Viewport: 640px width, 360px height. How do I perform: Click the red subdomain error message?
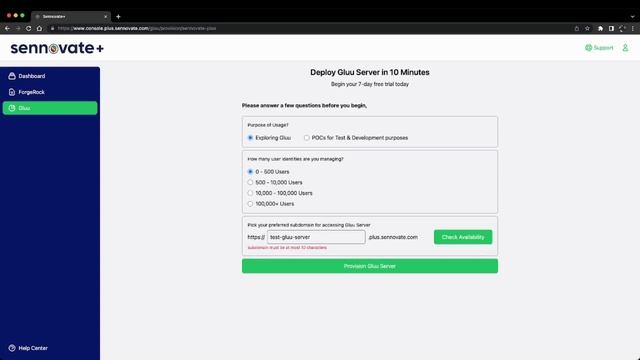[287, 248]
